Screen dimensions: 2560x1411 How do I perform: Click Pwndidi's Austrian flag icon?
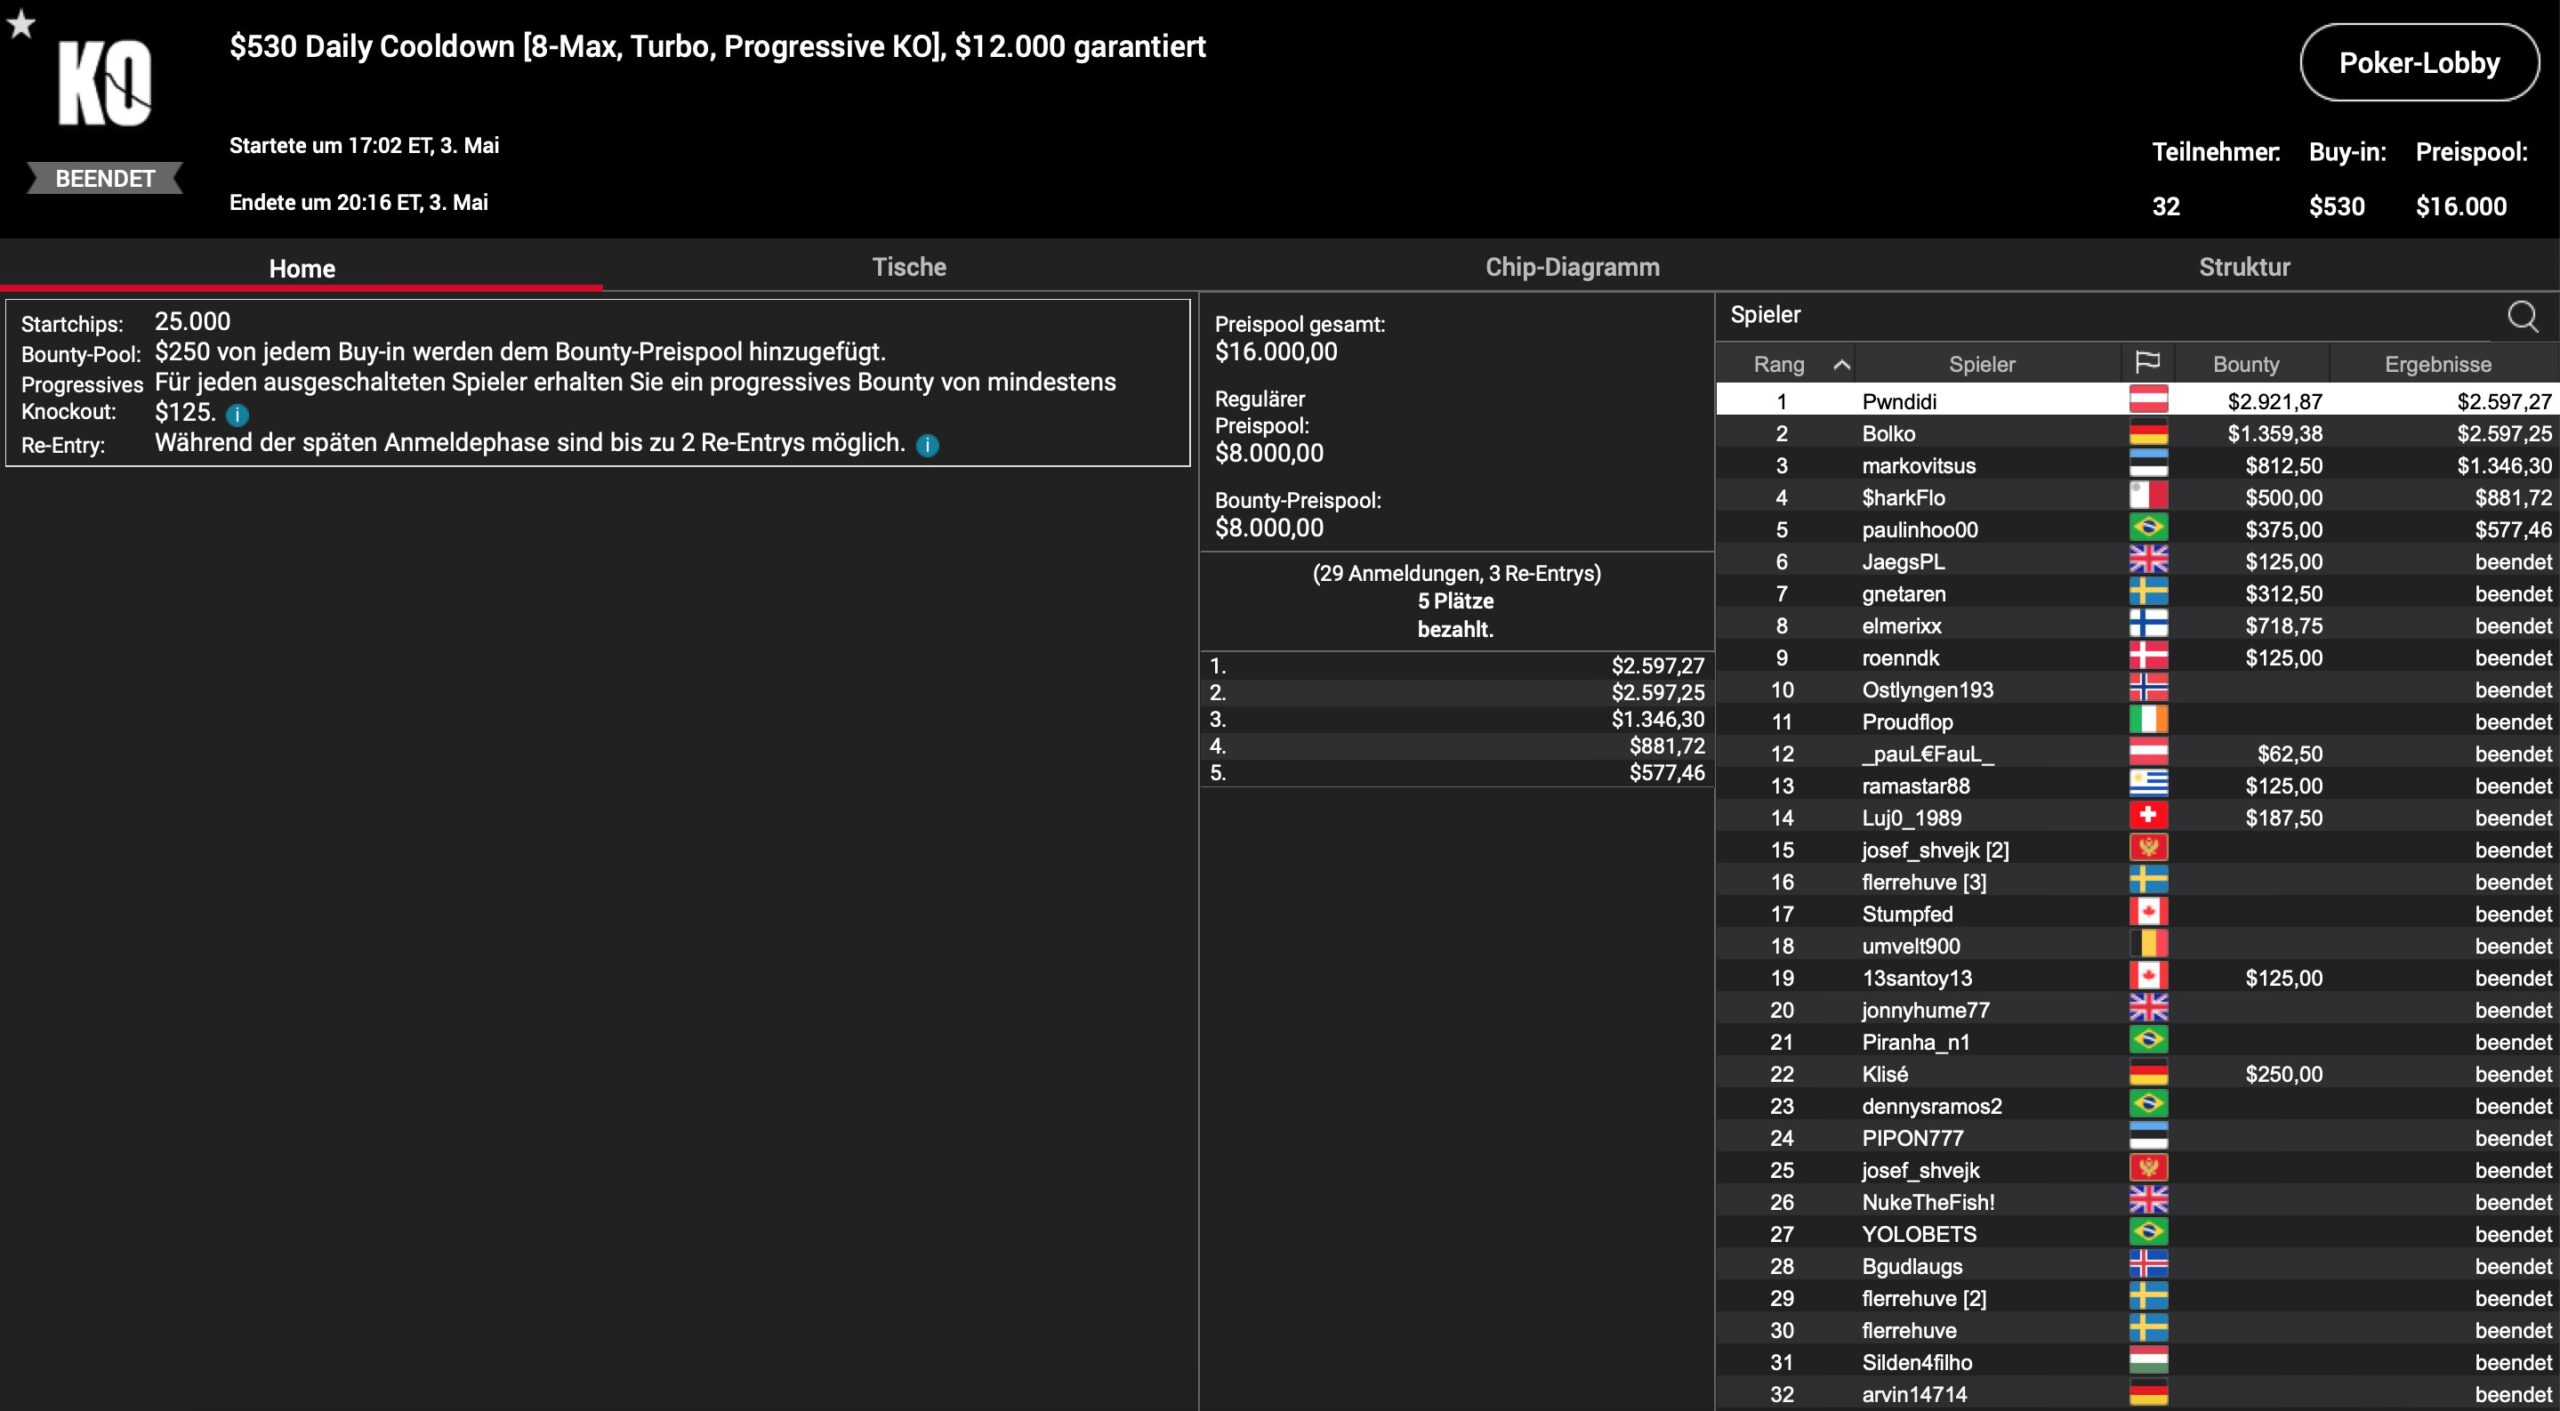[2148, 400]
